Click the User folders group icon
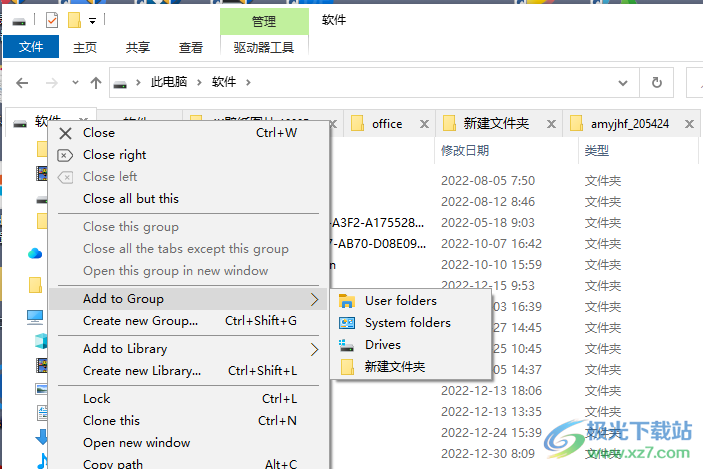703x469 pixels. click(x=347, y=301)
